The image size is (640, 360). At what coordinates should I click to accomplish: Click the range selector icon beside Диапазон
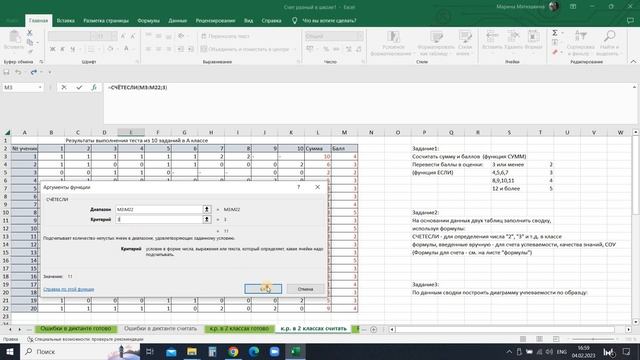pos(207,209)
